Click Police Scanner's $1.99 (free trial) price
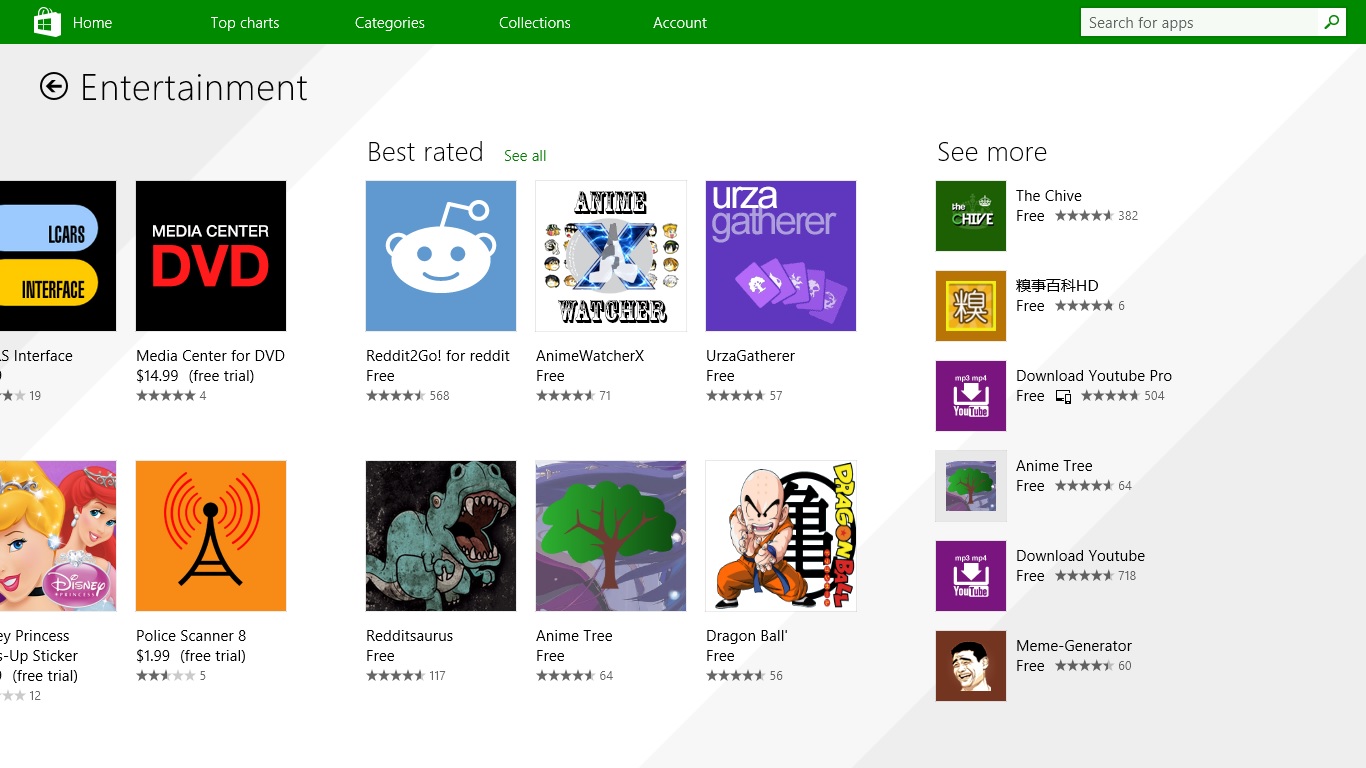 click(191, 656)
